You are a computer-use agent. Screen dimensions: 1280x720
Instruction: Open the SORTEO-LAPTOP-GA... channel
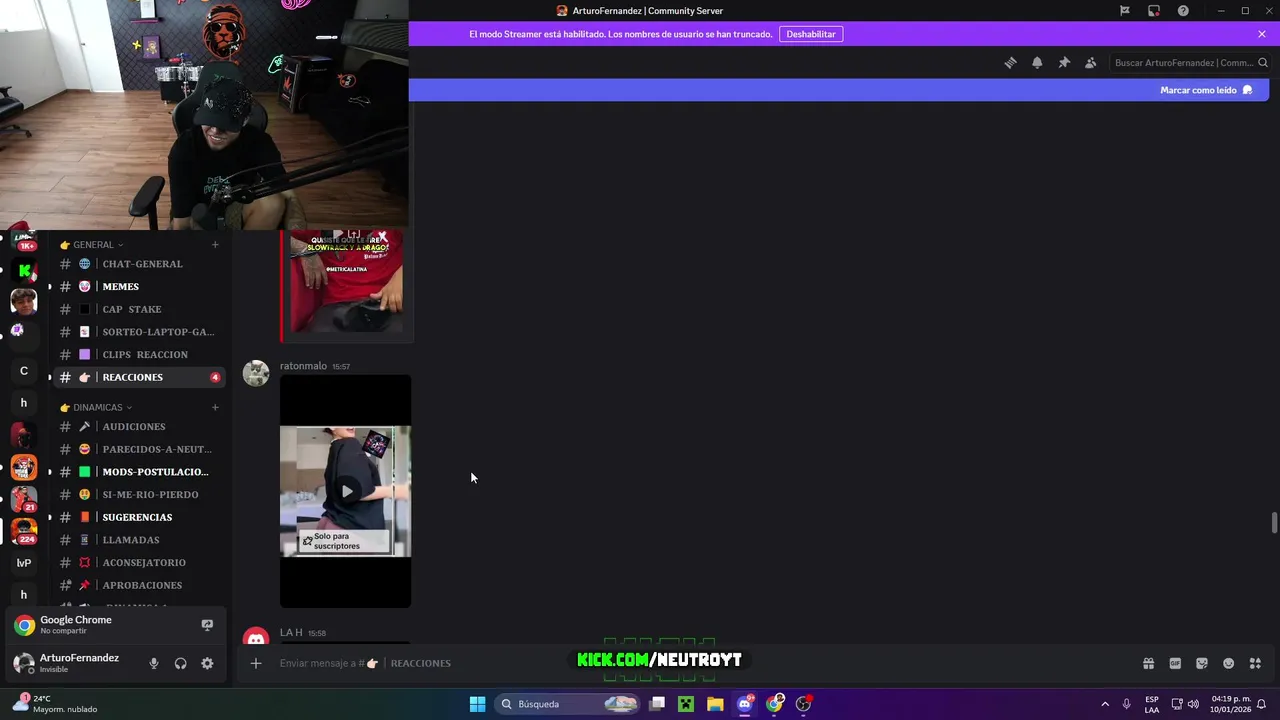click(139, 332)
